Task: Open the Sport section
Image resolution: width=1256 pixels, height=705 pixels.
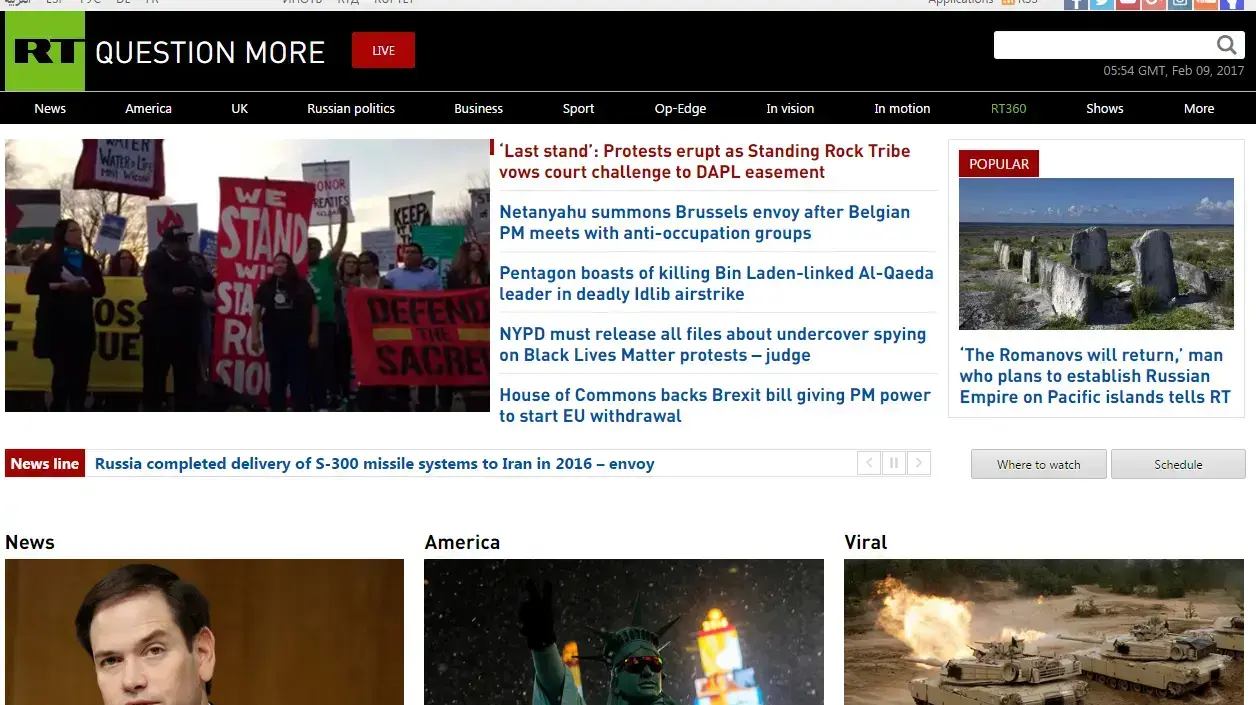Action: tap(578, 108)
